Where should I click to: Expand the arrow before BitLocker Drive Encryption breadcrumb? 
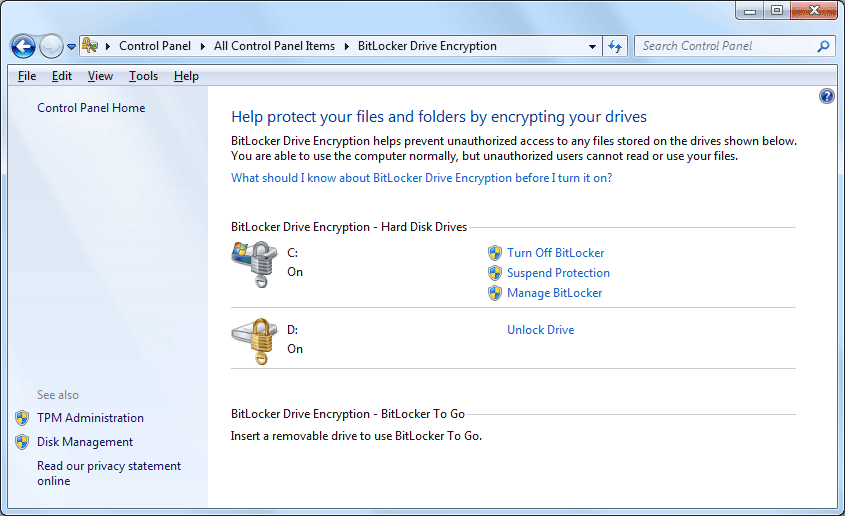tap(347, 46)
